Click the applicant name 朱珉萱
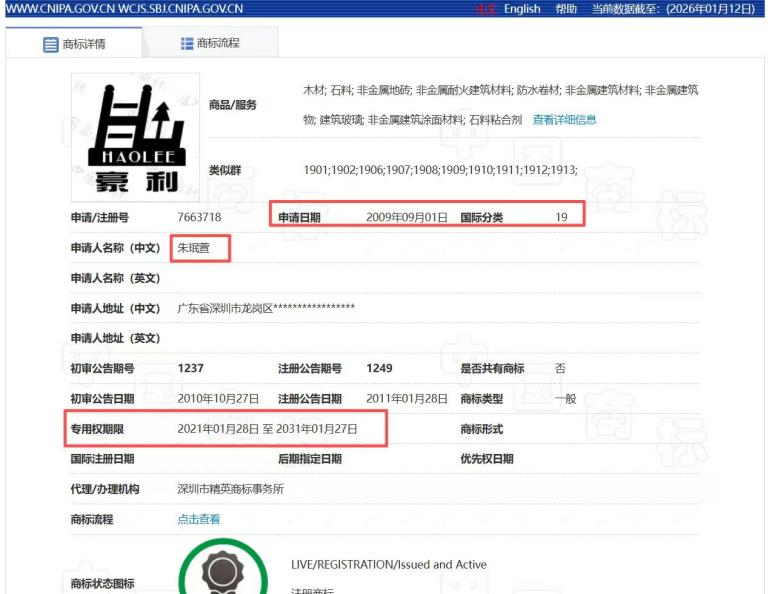772x594 pixels. 195,247
